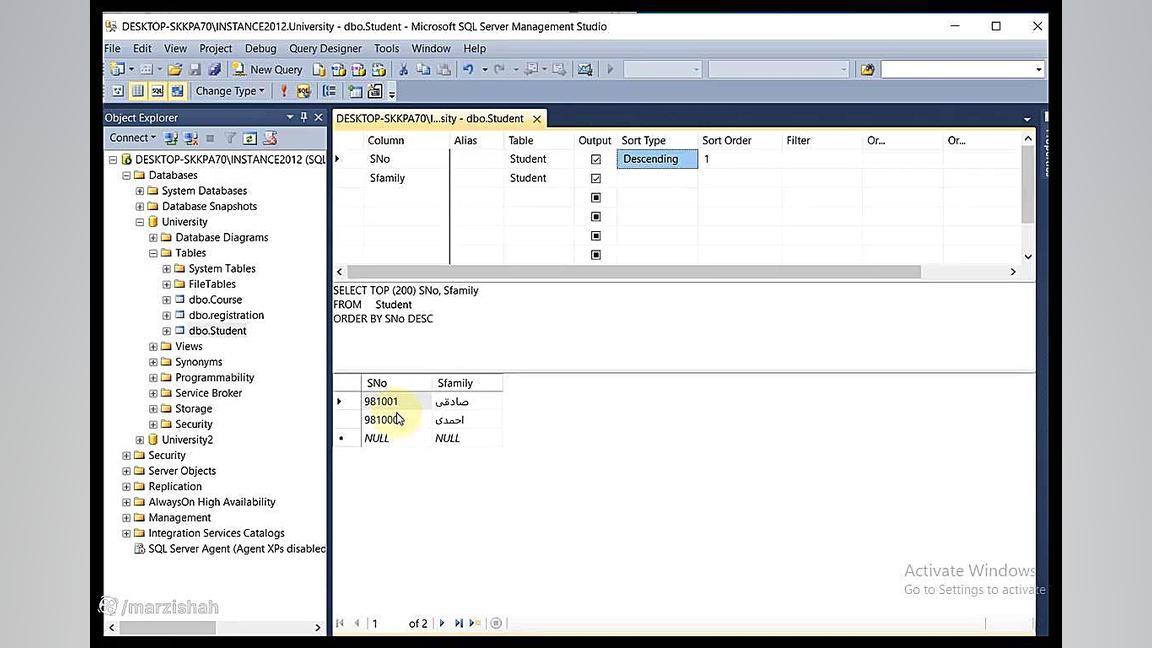Click the Save disk icon
The image size is (1152, 648).
[195, 69]
